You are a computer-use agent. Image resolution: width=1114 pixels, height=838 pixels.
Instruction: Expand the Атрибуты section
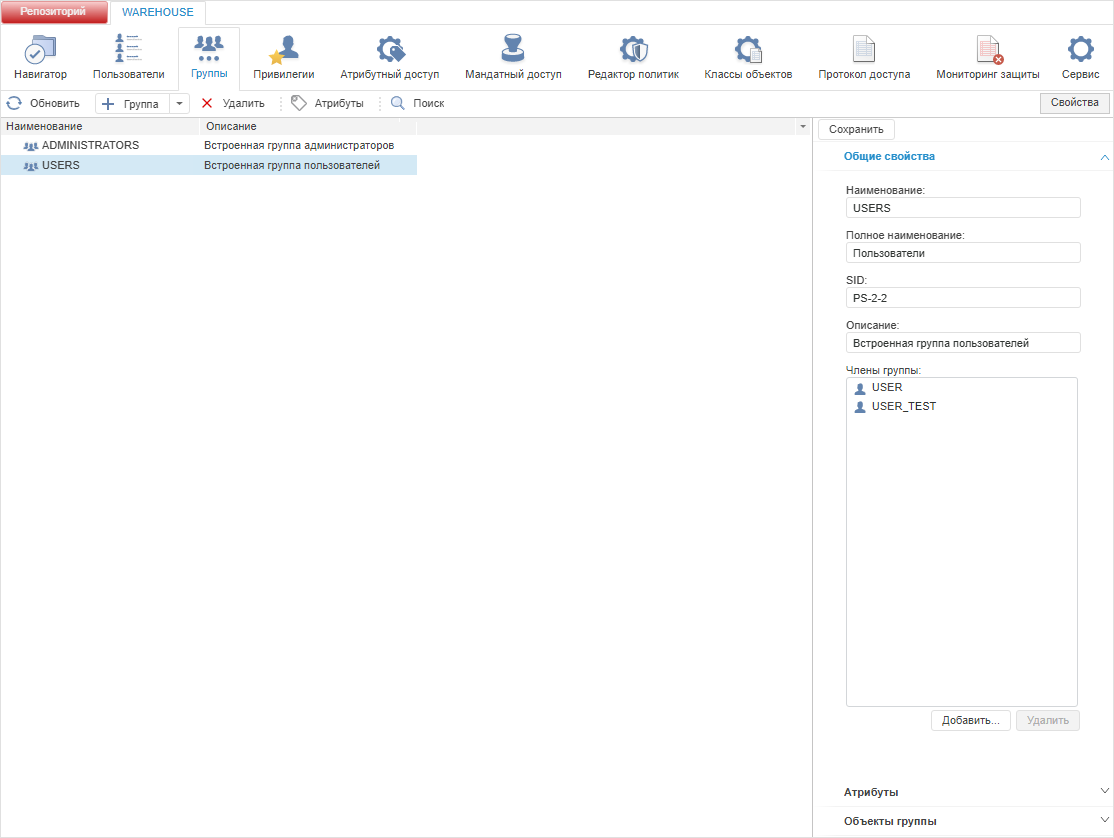click(1104, 791)
